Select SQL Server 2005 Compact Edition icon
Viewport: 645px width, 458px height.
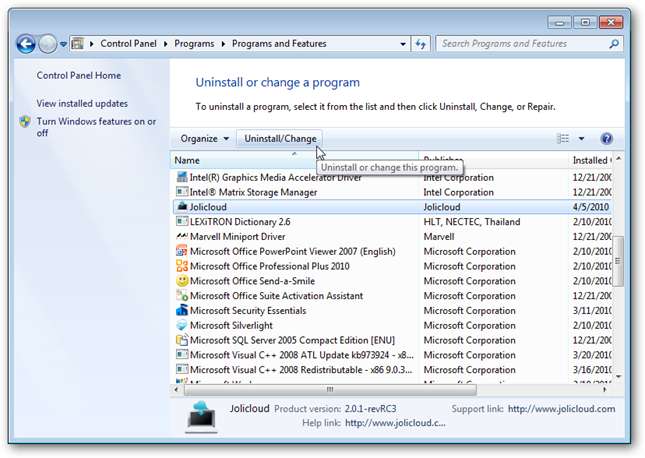click(x=182, y=340)
